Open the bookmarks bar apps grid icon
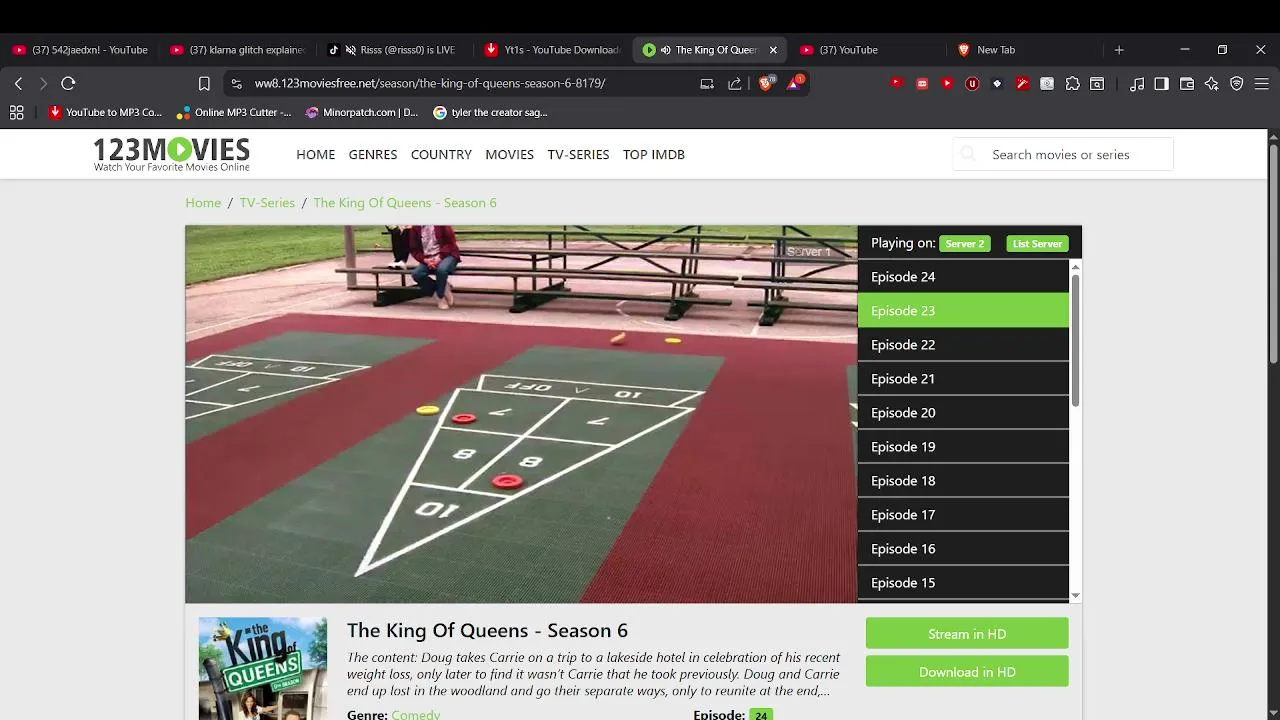This screenshot has width=1280, height=720. [16, 113]
